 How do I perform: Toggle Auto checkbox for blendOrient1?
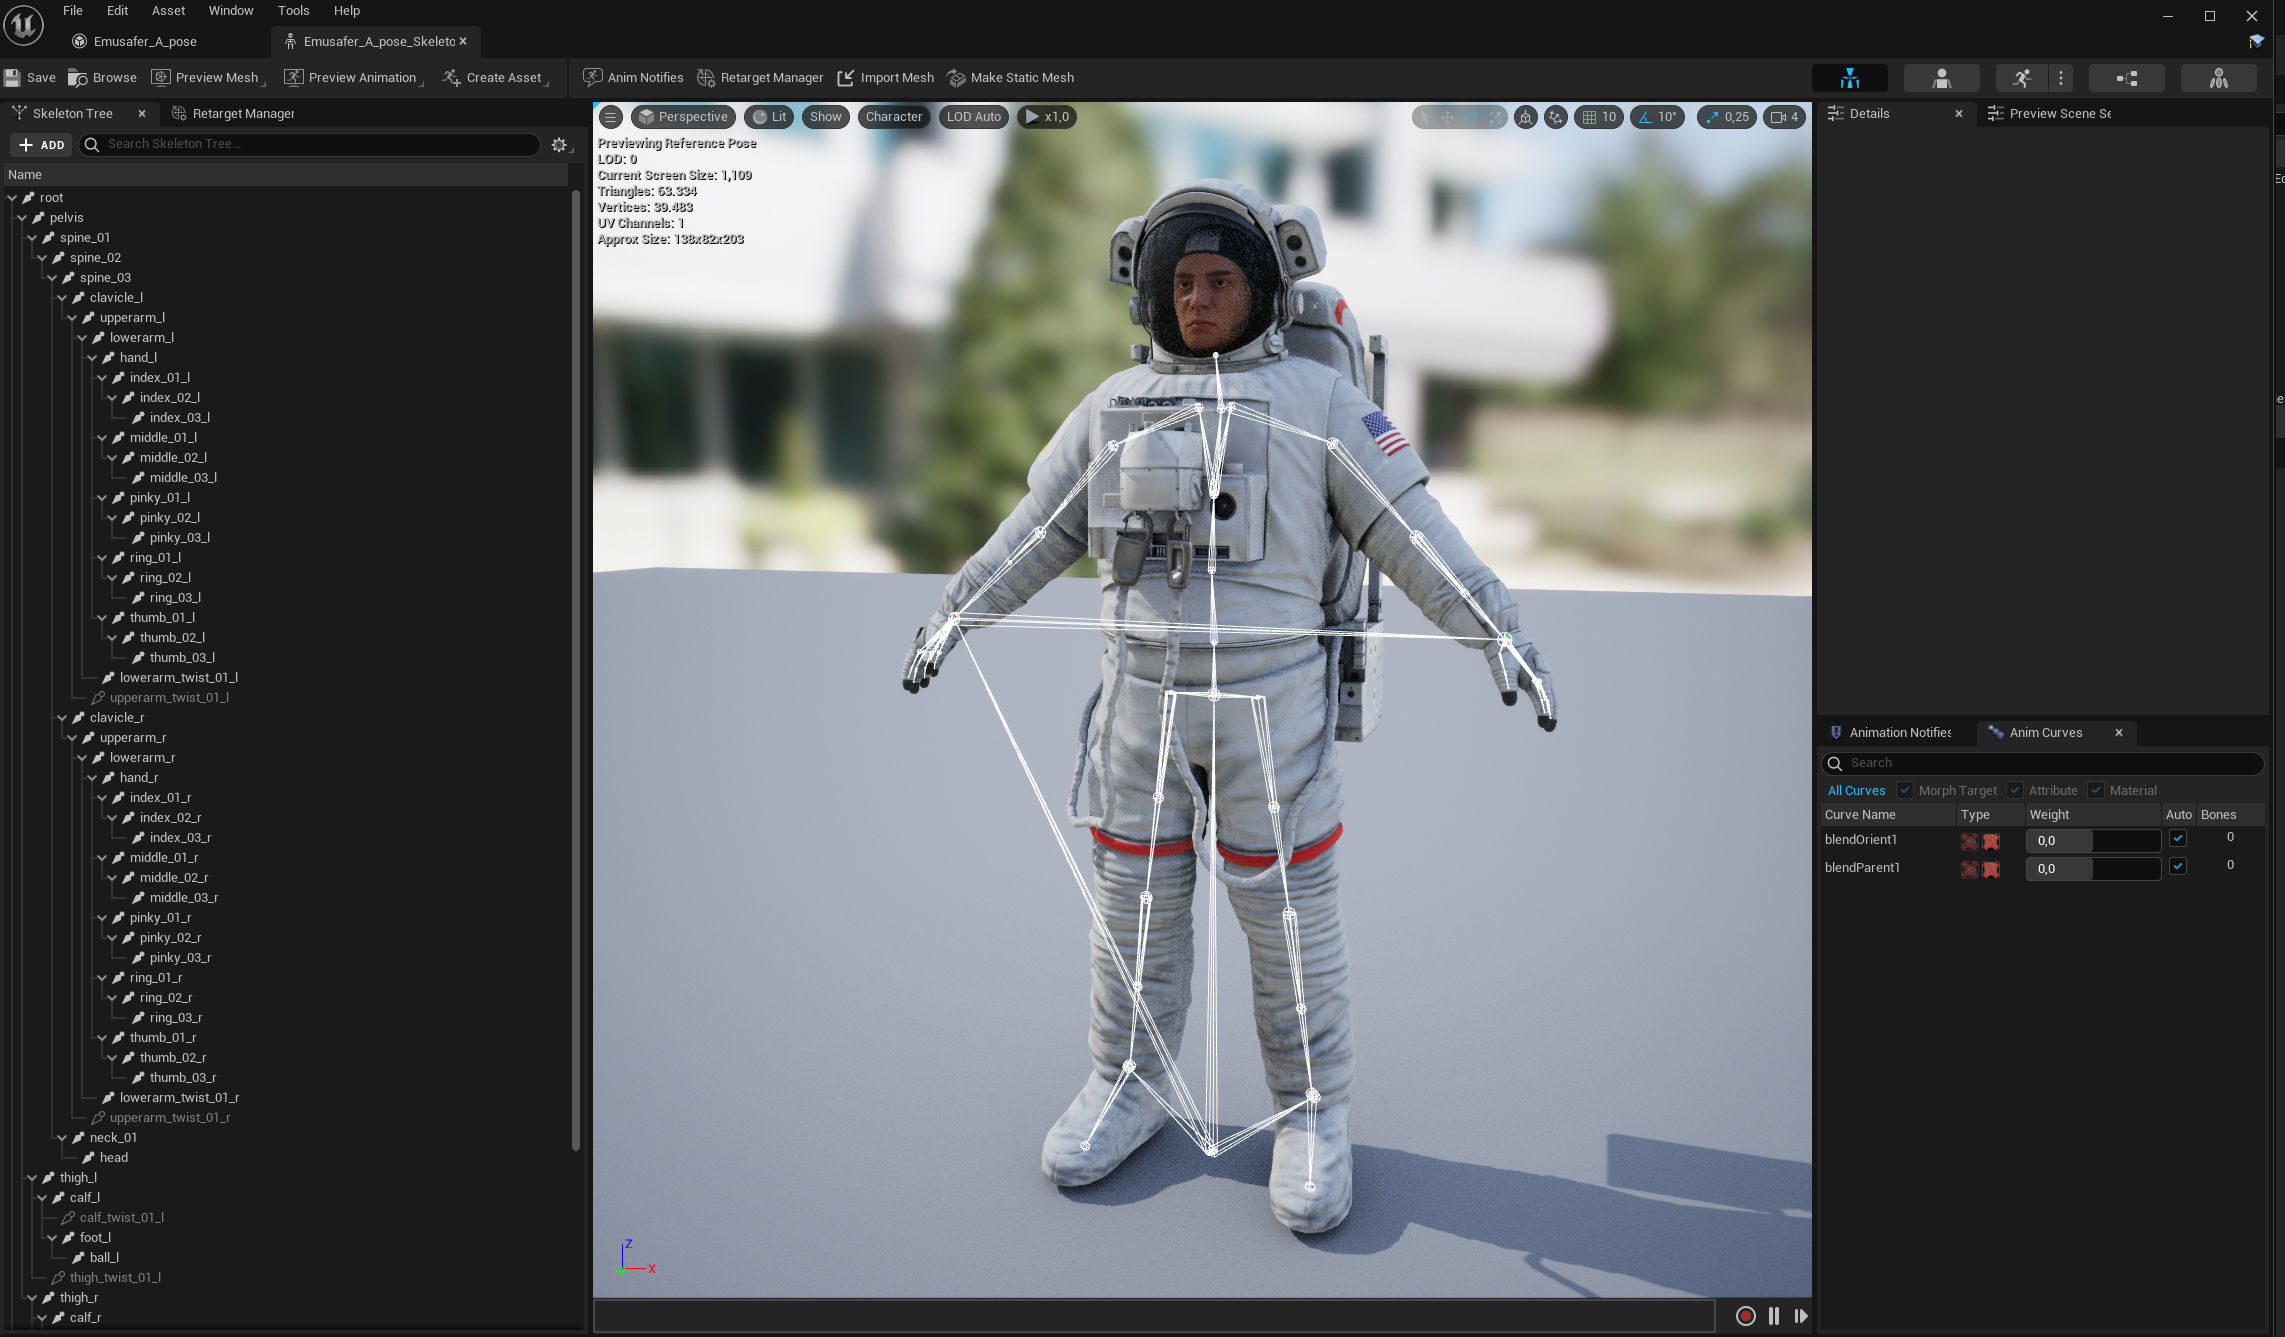pos(2178,838)
